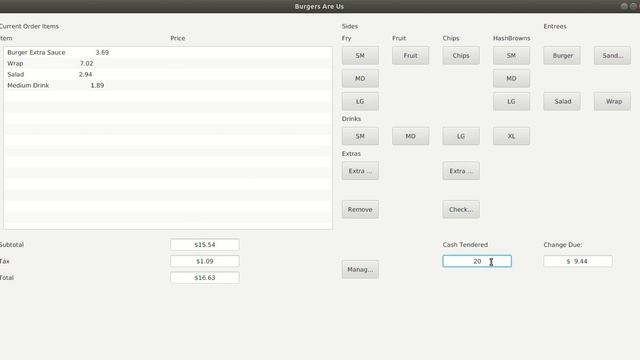Select the Salad order row in the list

pyautogui.click(x=168, y=74)
